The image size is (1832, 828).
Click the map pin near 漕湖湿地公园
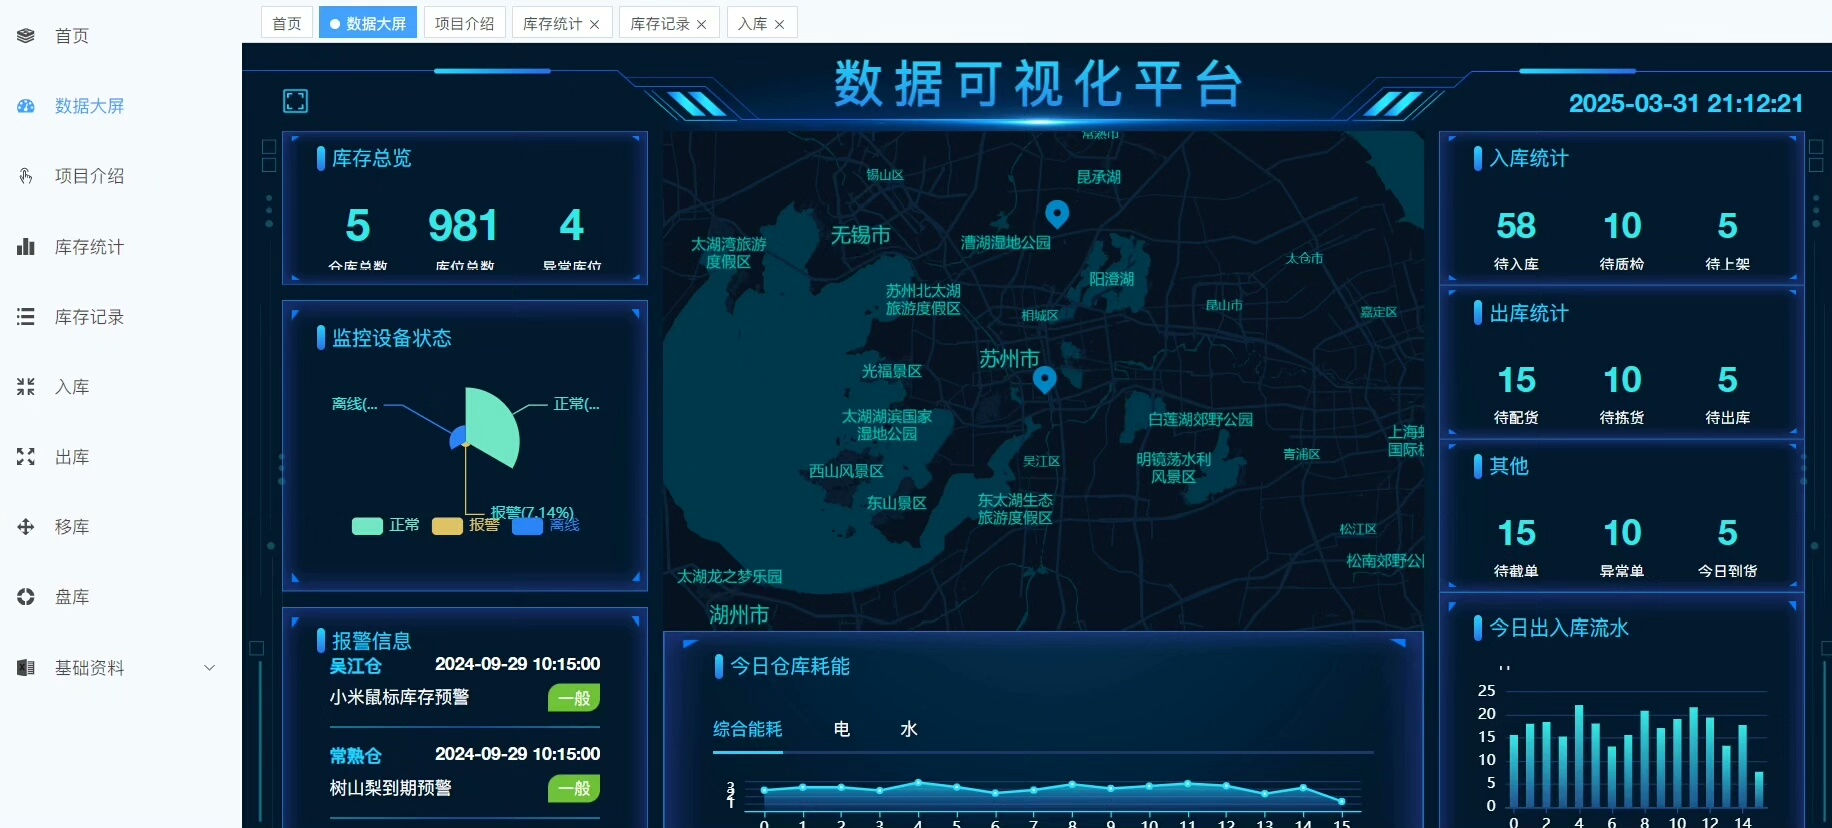click(x=1057, y=213)
